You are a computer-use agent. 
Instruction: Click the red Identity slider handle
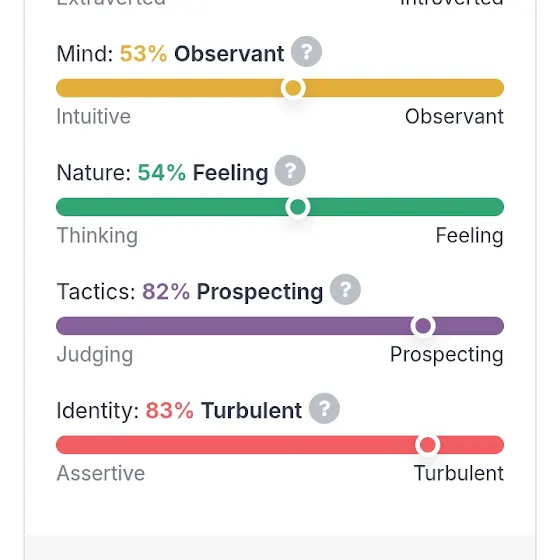point(428,445)
